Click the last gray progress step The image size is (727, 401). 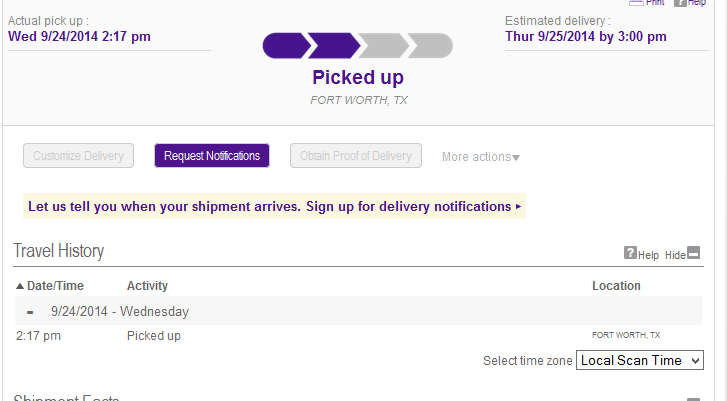(x=432, y=45)
